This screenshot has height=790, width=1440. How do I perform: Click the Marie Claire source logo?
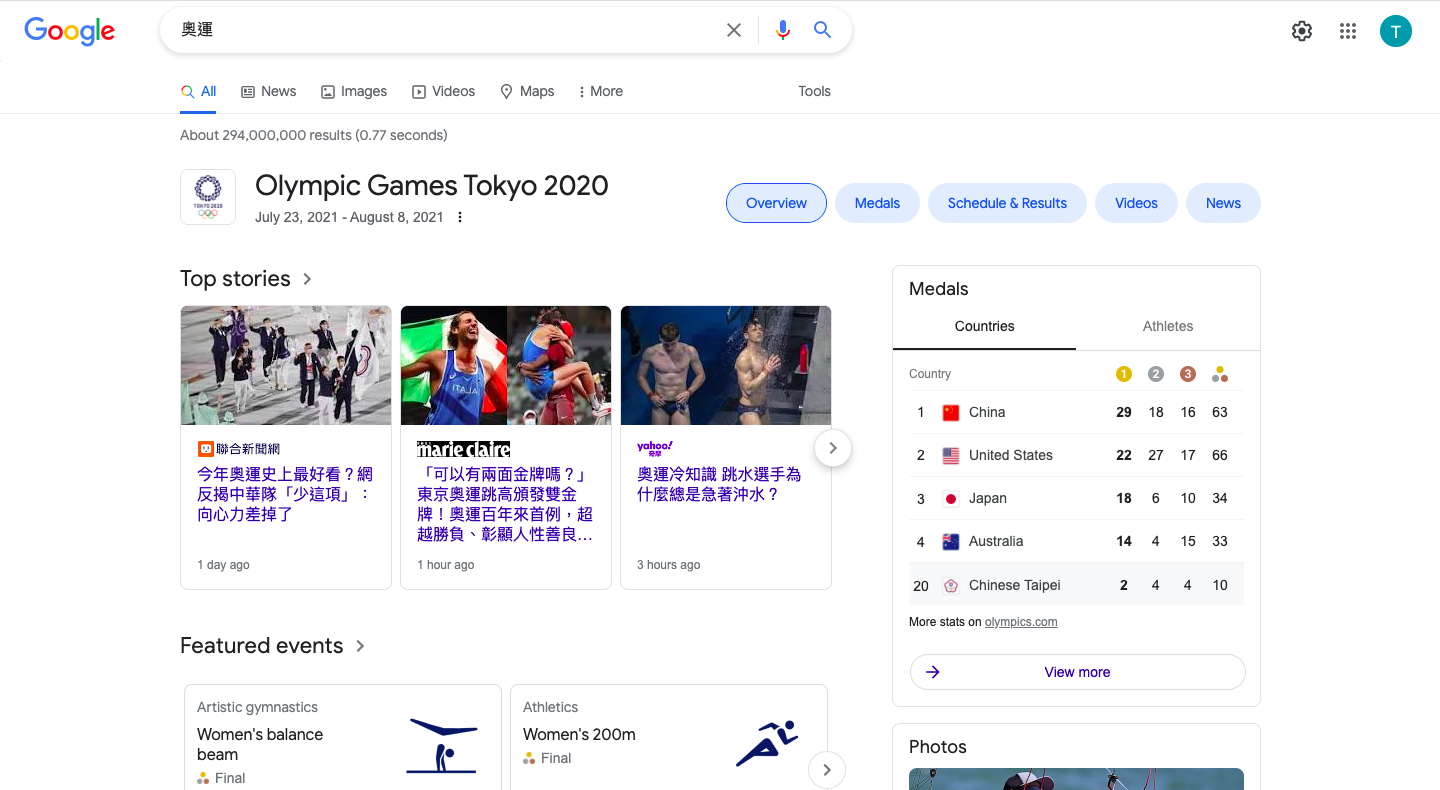coord(464,449)
